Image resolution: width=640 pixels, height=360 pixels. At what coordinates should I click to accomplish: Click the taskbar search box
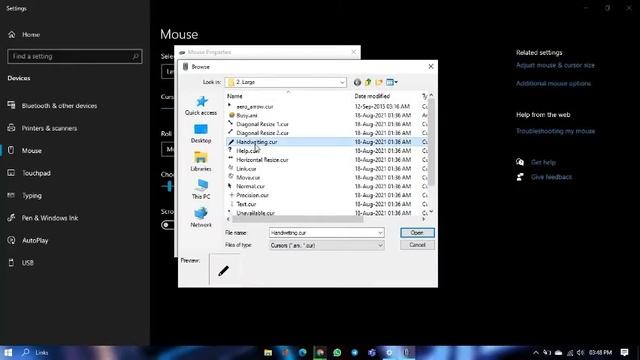click(x=37, y=352)
